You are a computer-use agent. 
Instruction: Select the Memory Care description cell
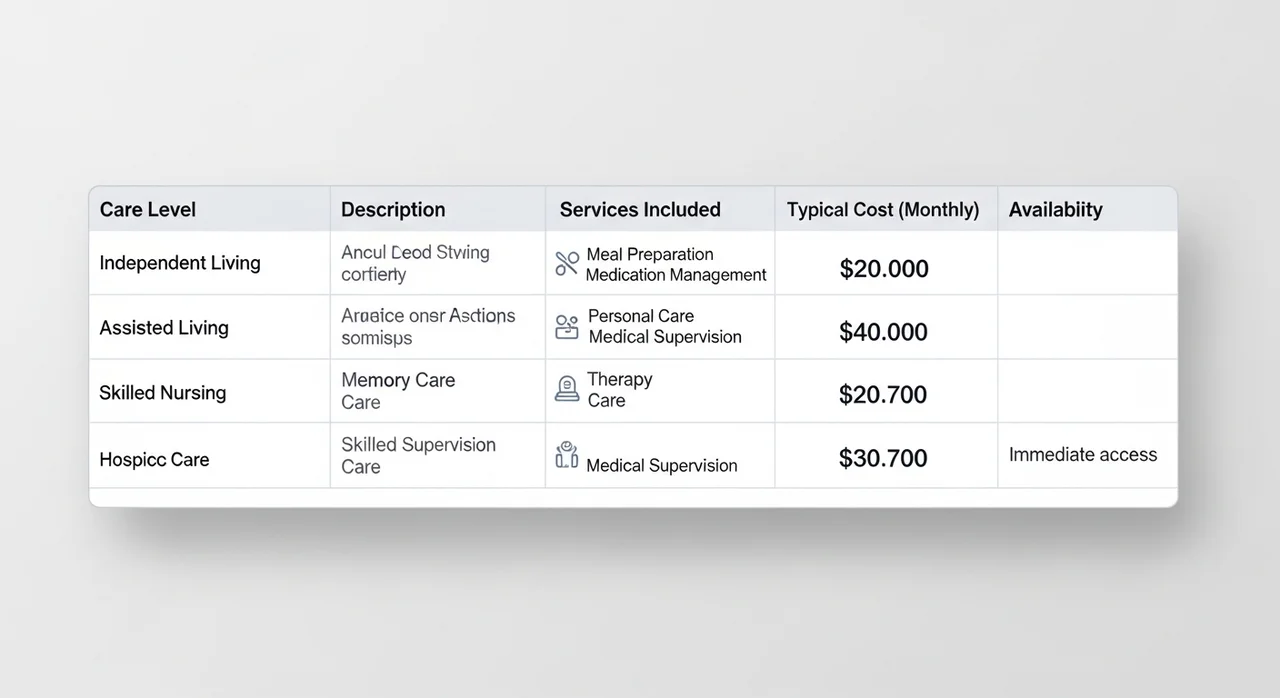click(x=398, y=391)
